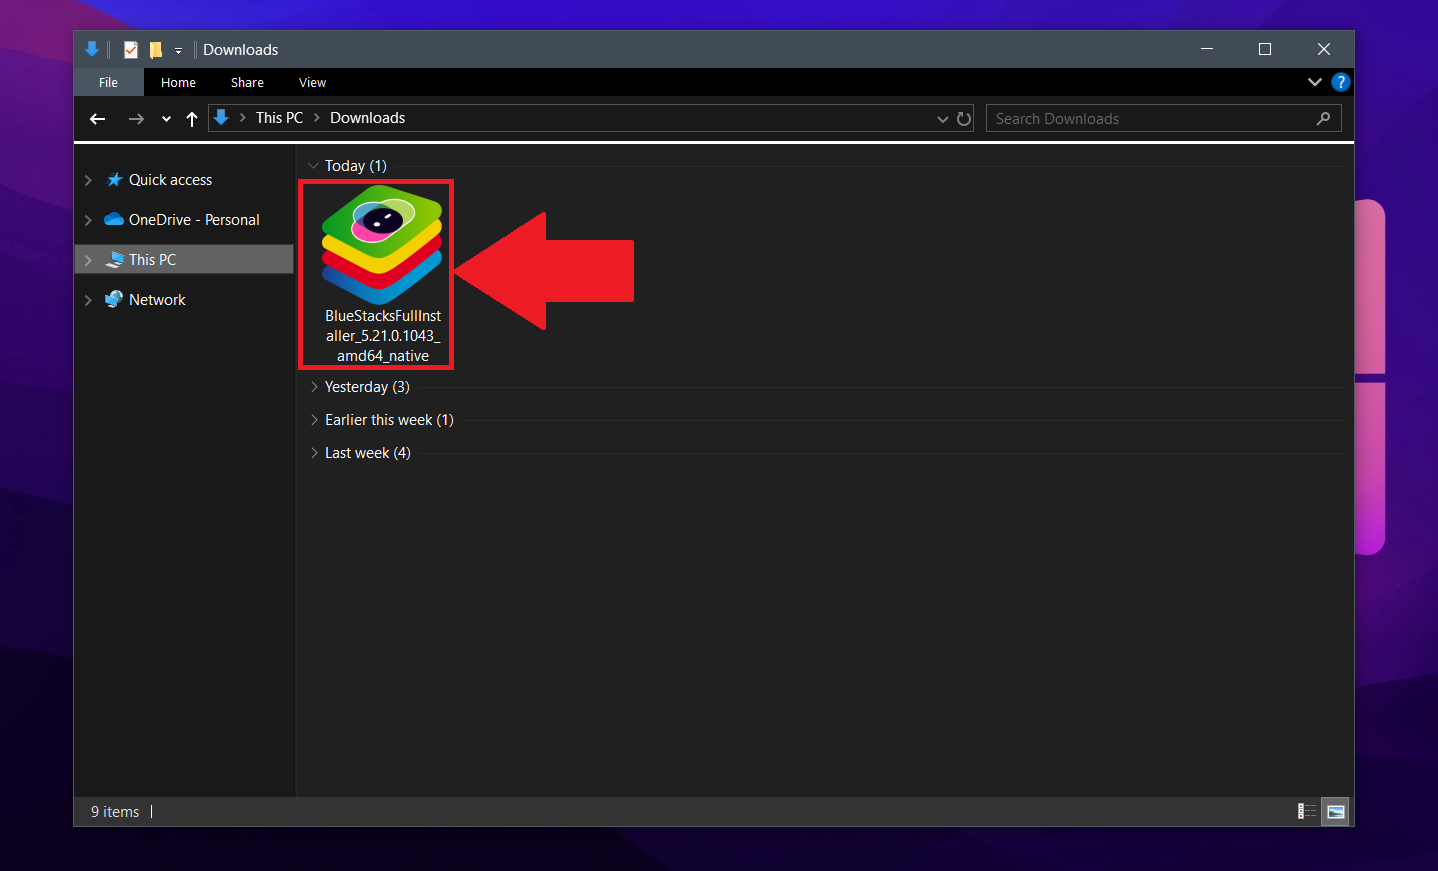This screenshot has width=1438, height=871.
Task: Go forward with the Forward arrow
Action: [136, 119]
